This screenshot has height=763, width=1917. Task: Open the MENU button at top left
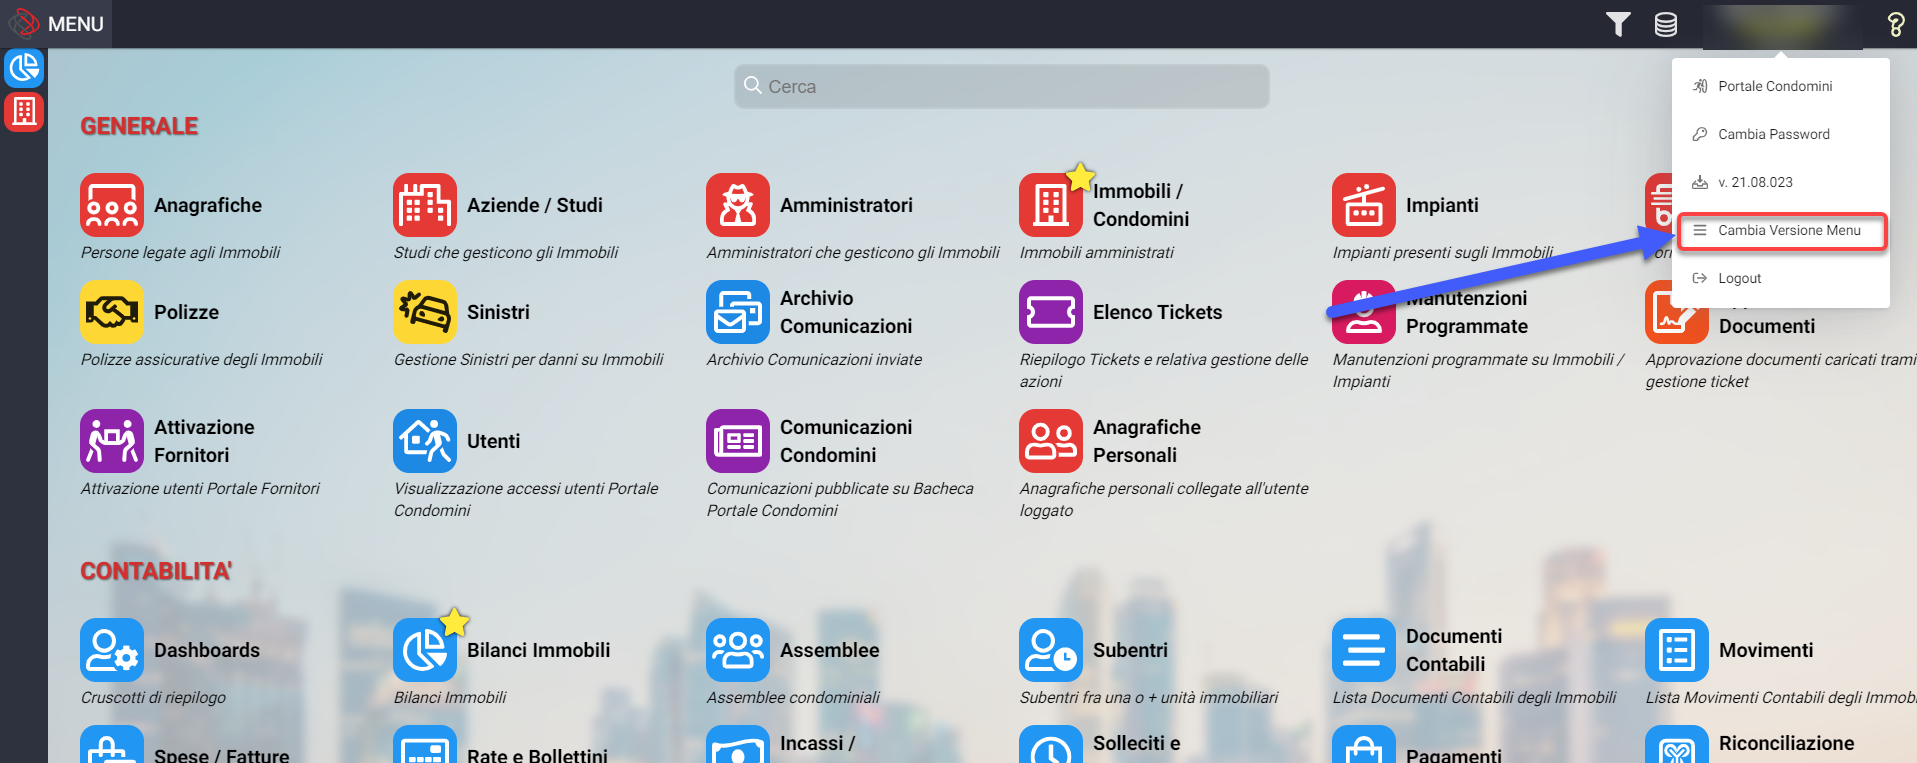coord(57,24)
